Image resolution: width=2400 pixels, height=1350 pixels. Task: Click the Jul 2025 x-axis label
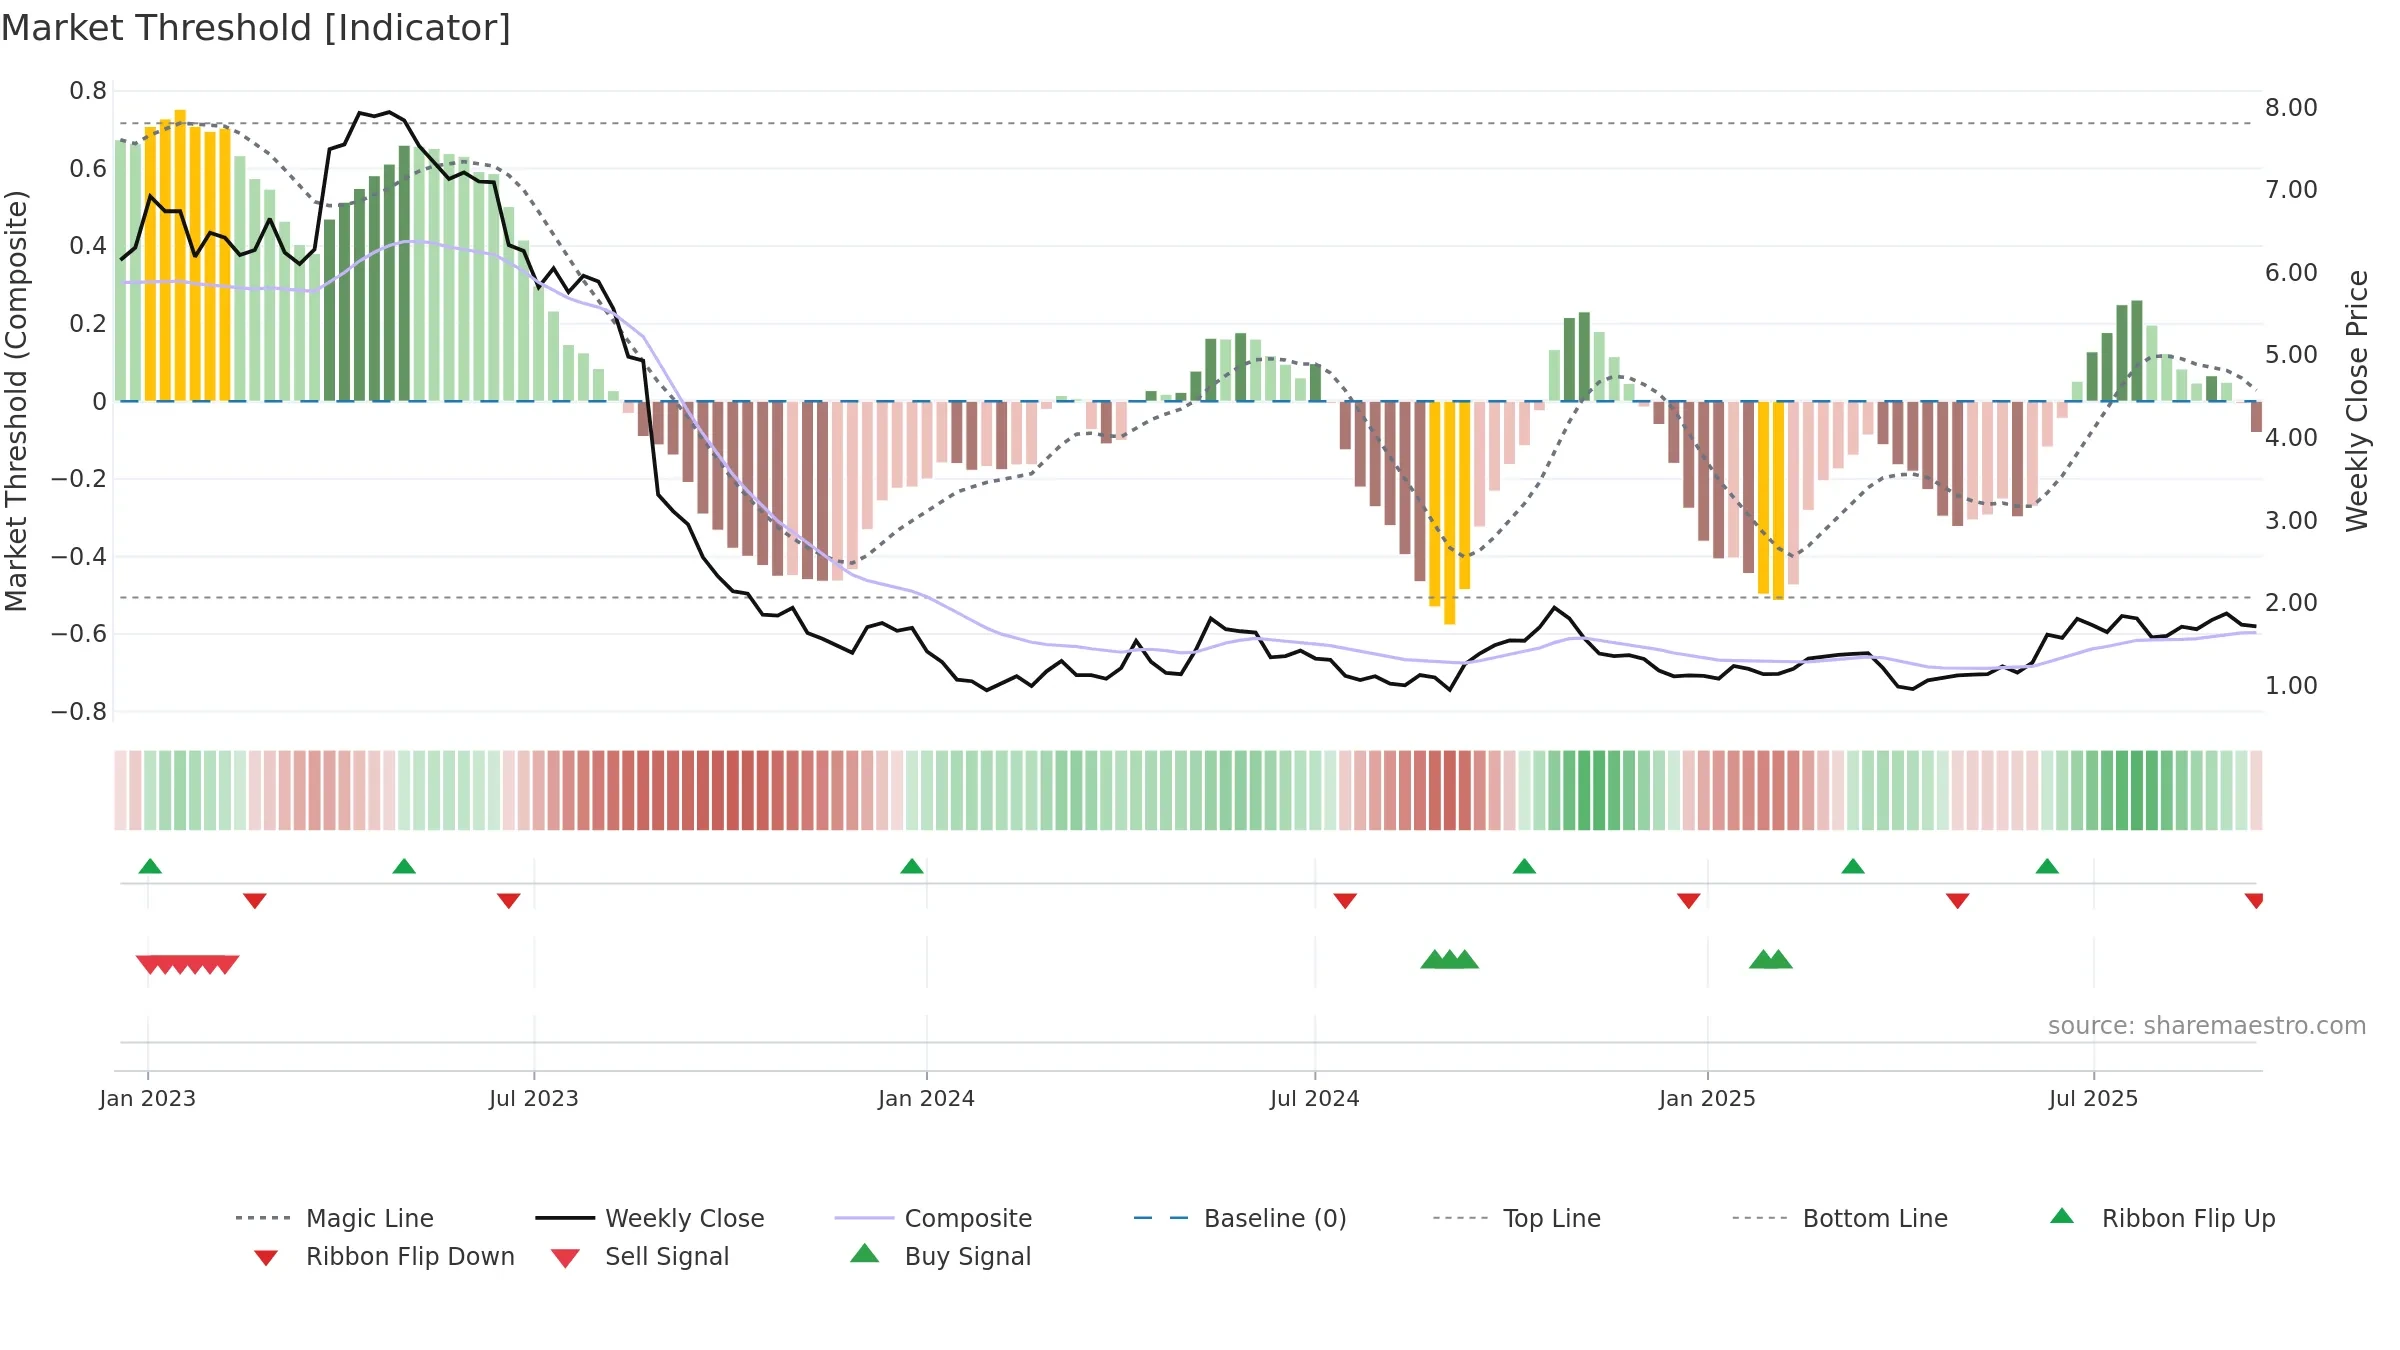pyautogui.click(x=2094, y=1098)
